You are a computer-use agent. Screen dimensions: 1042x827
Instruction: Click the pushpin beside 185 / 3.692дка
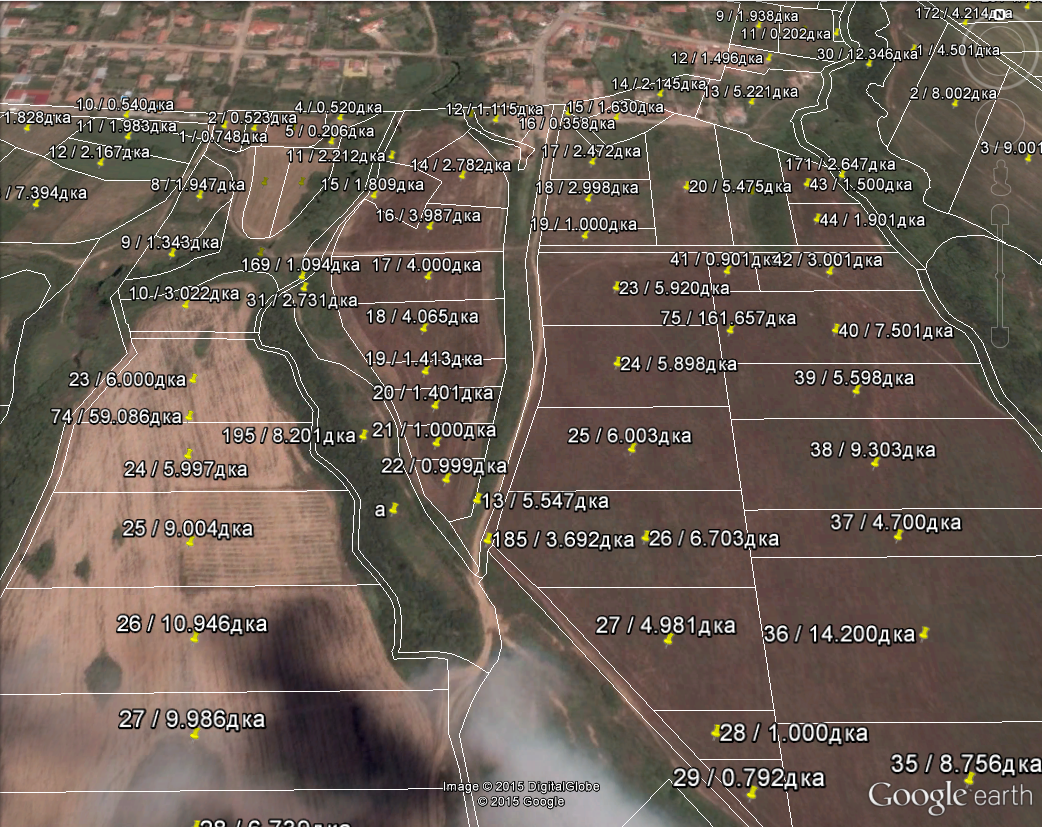click(488, 540)
